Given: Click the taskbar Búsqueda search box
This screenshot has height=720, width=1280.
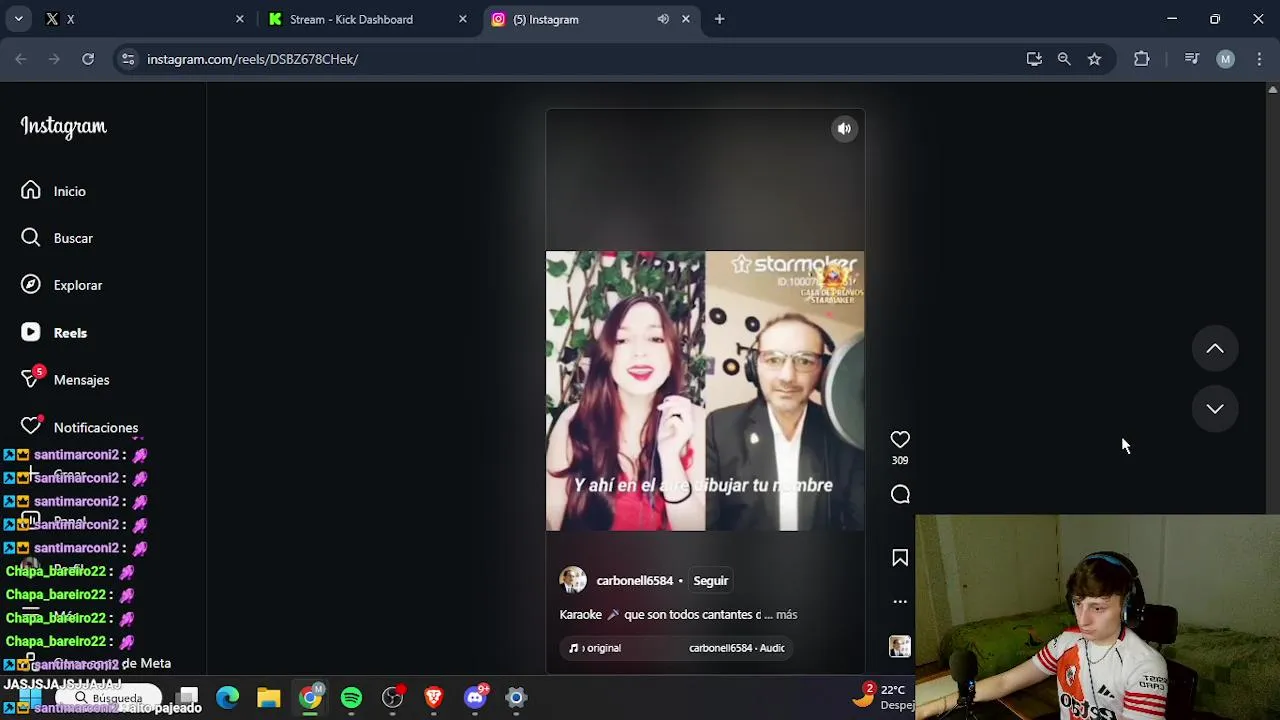Looking at the screenshot, I should pyautogui.click(x=108, y=697).
